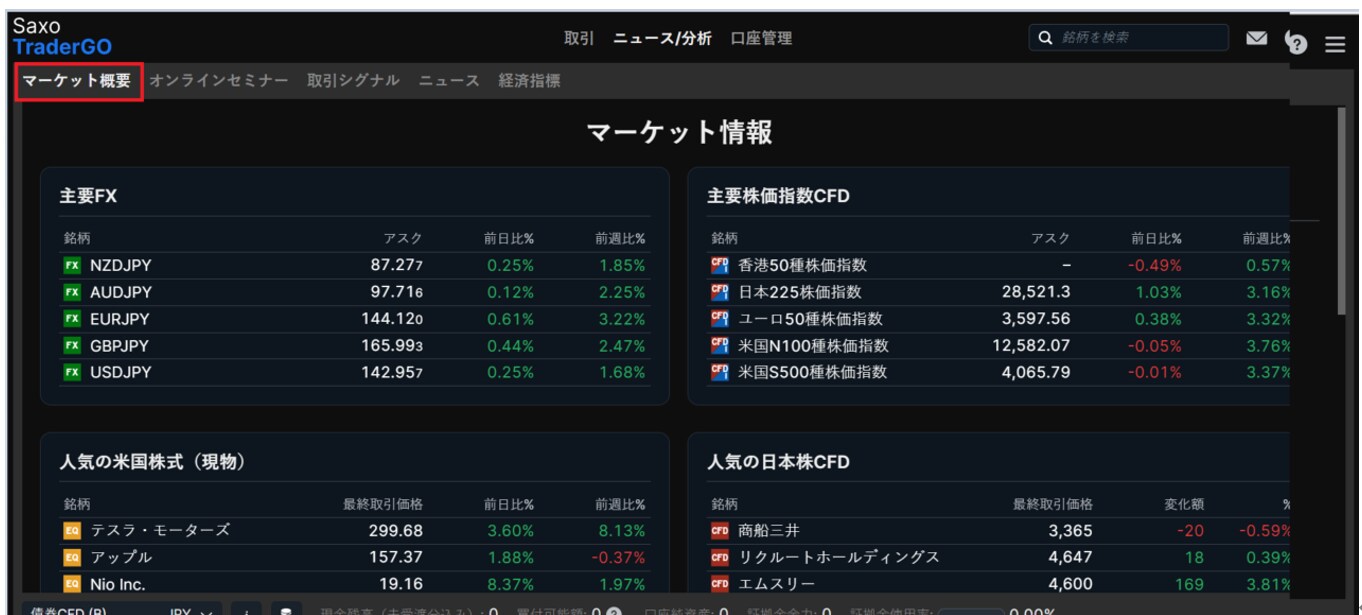Open the 口座管理 top menu
1362x615 pixels.
(760, 38)
